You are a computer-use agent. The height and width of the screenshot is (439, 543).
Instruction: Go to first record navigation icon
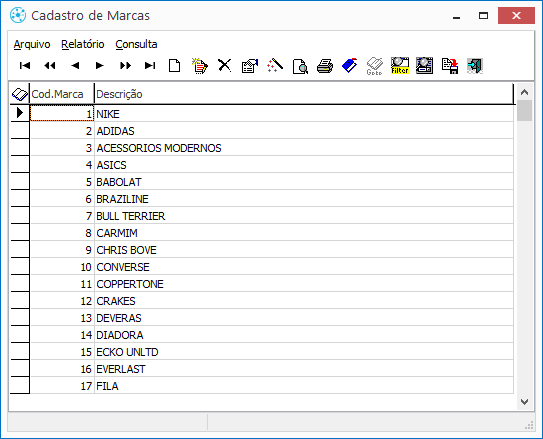pyautogui.click(x=25, y=65)
